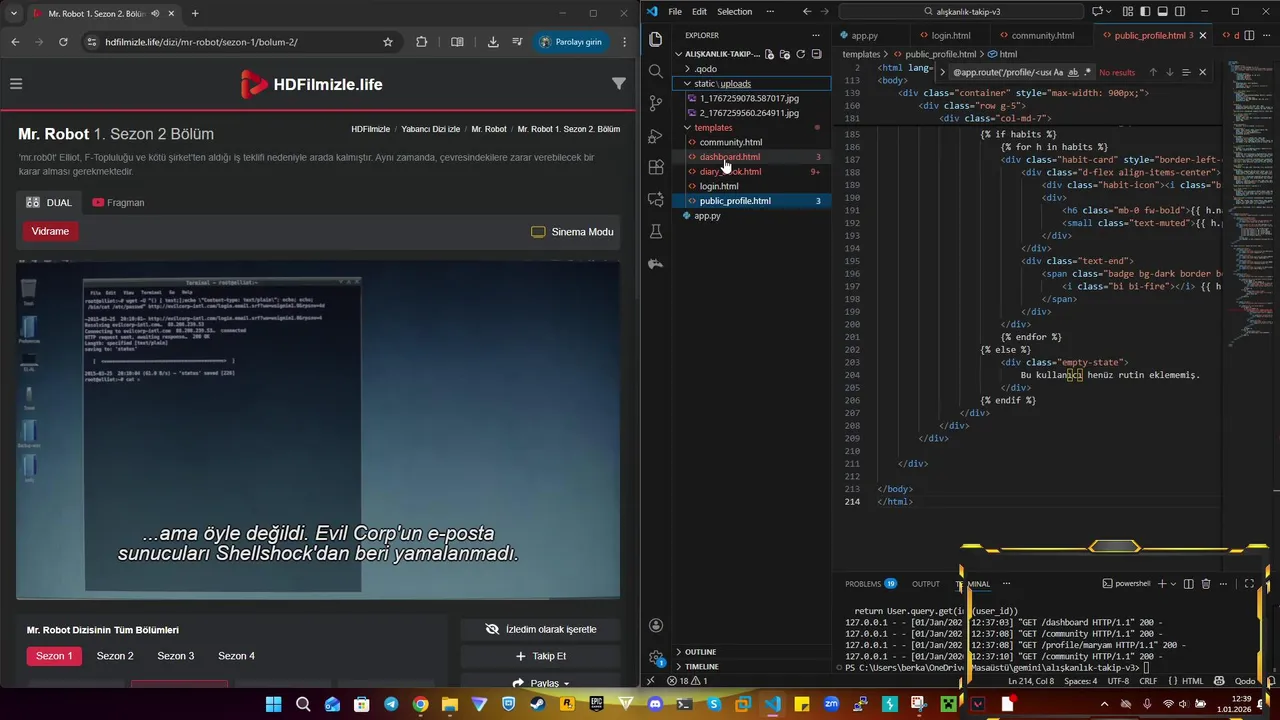Click Yabancı Dizi izle breadcrumb link

click(x=431, y=129)
